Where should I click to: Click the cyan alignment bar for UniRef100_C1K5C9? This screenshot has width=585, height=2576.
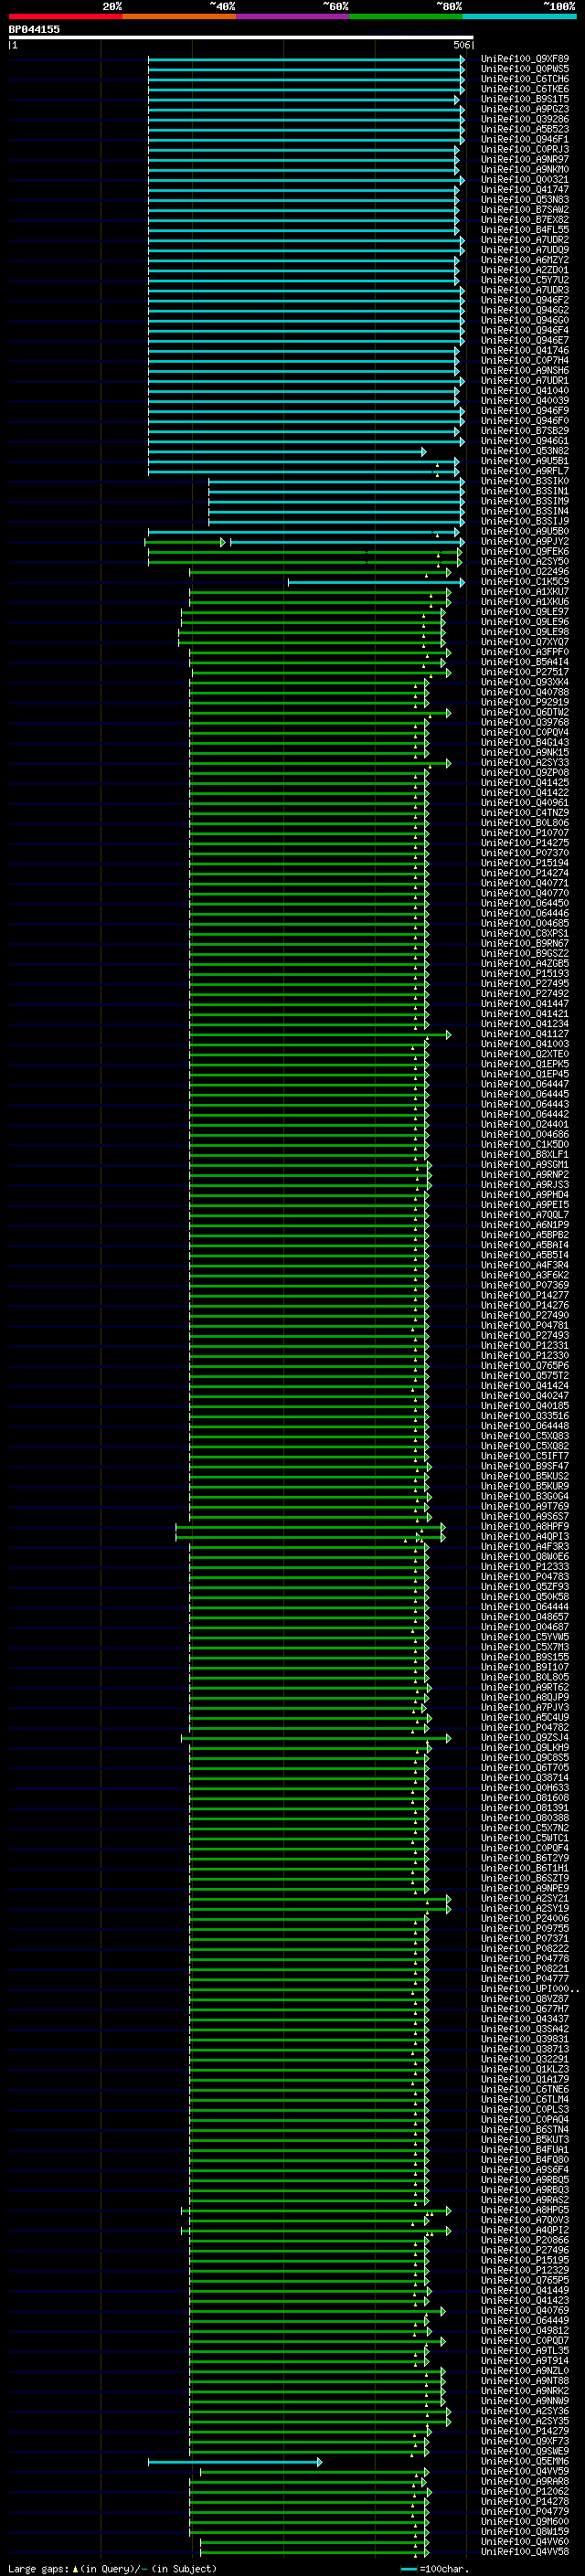[x=376, y=582]
